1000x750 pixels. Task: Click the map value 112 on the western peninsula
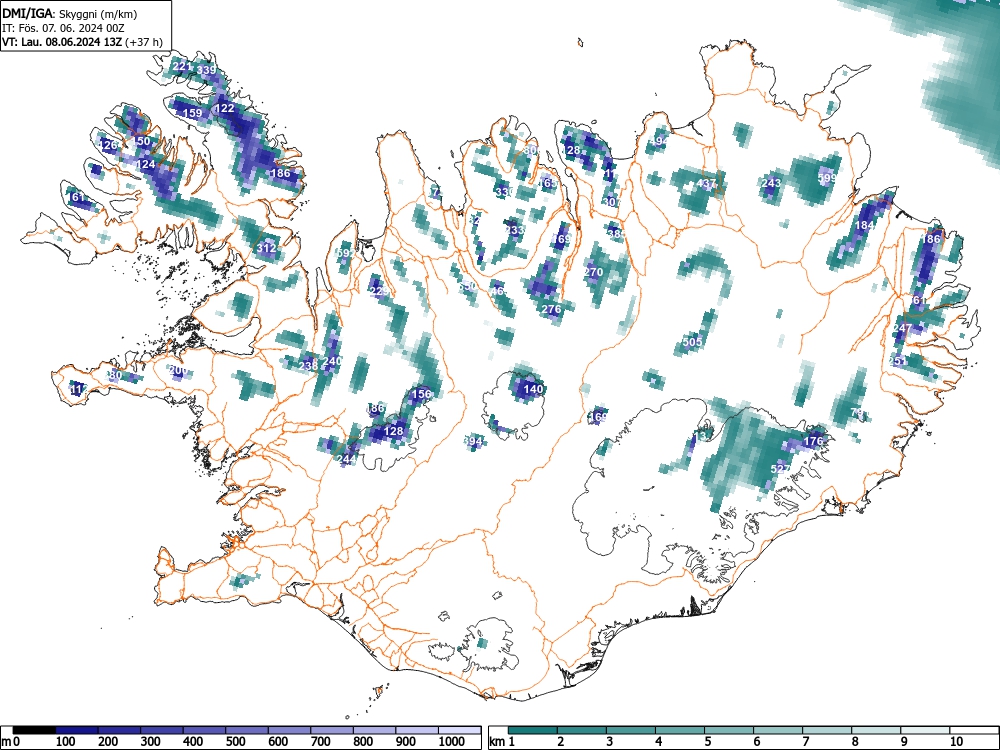78,389
